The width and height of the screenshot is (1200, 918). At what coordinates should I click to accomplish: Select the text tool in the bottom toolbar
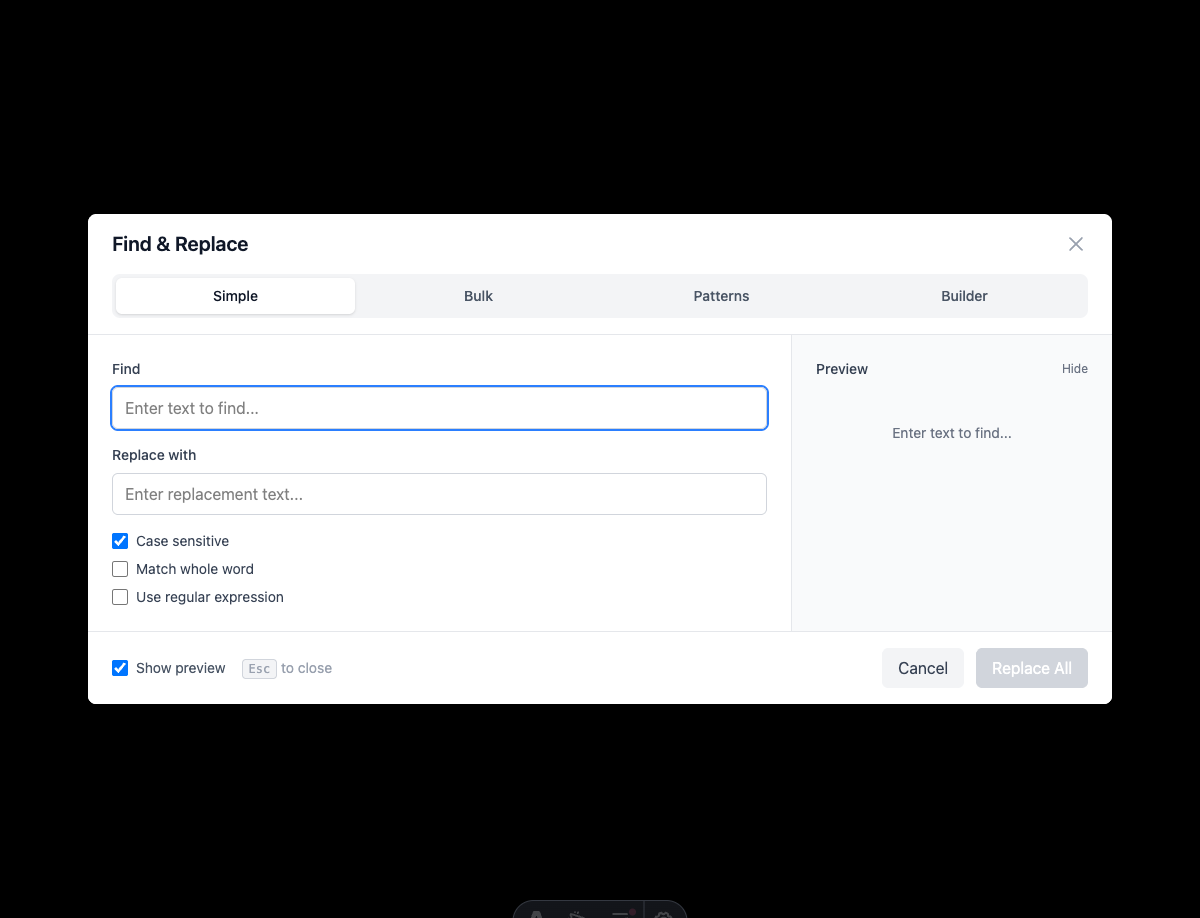[x=537, y=913]
